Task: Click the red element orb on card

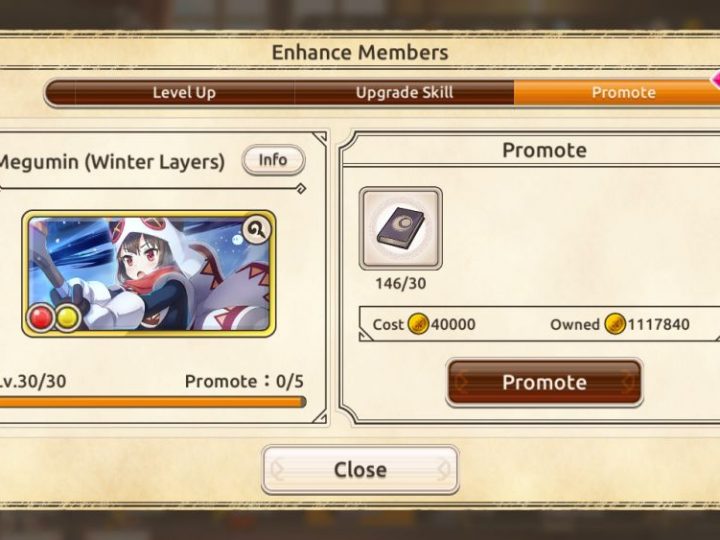Action: (40, 318)
